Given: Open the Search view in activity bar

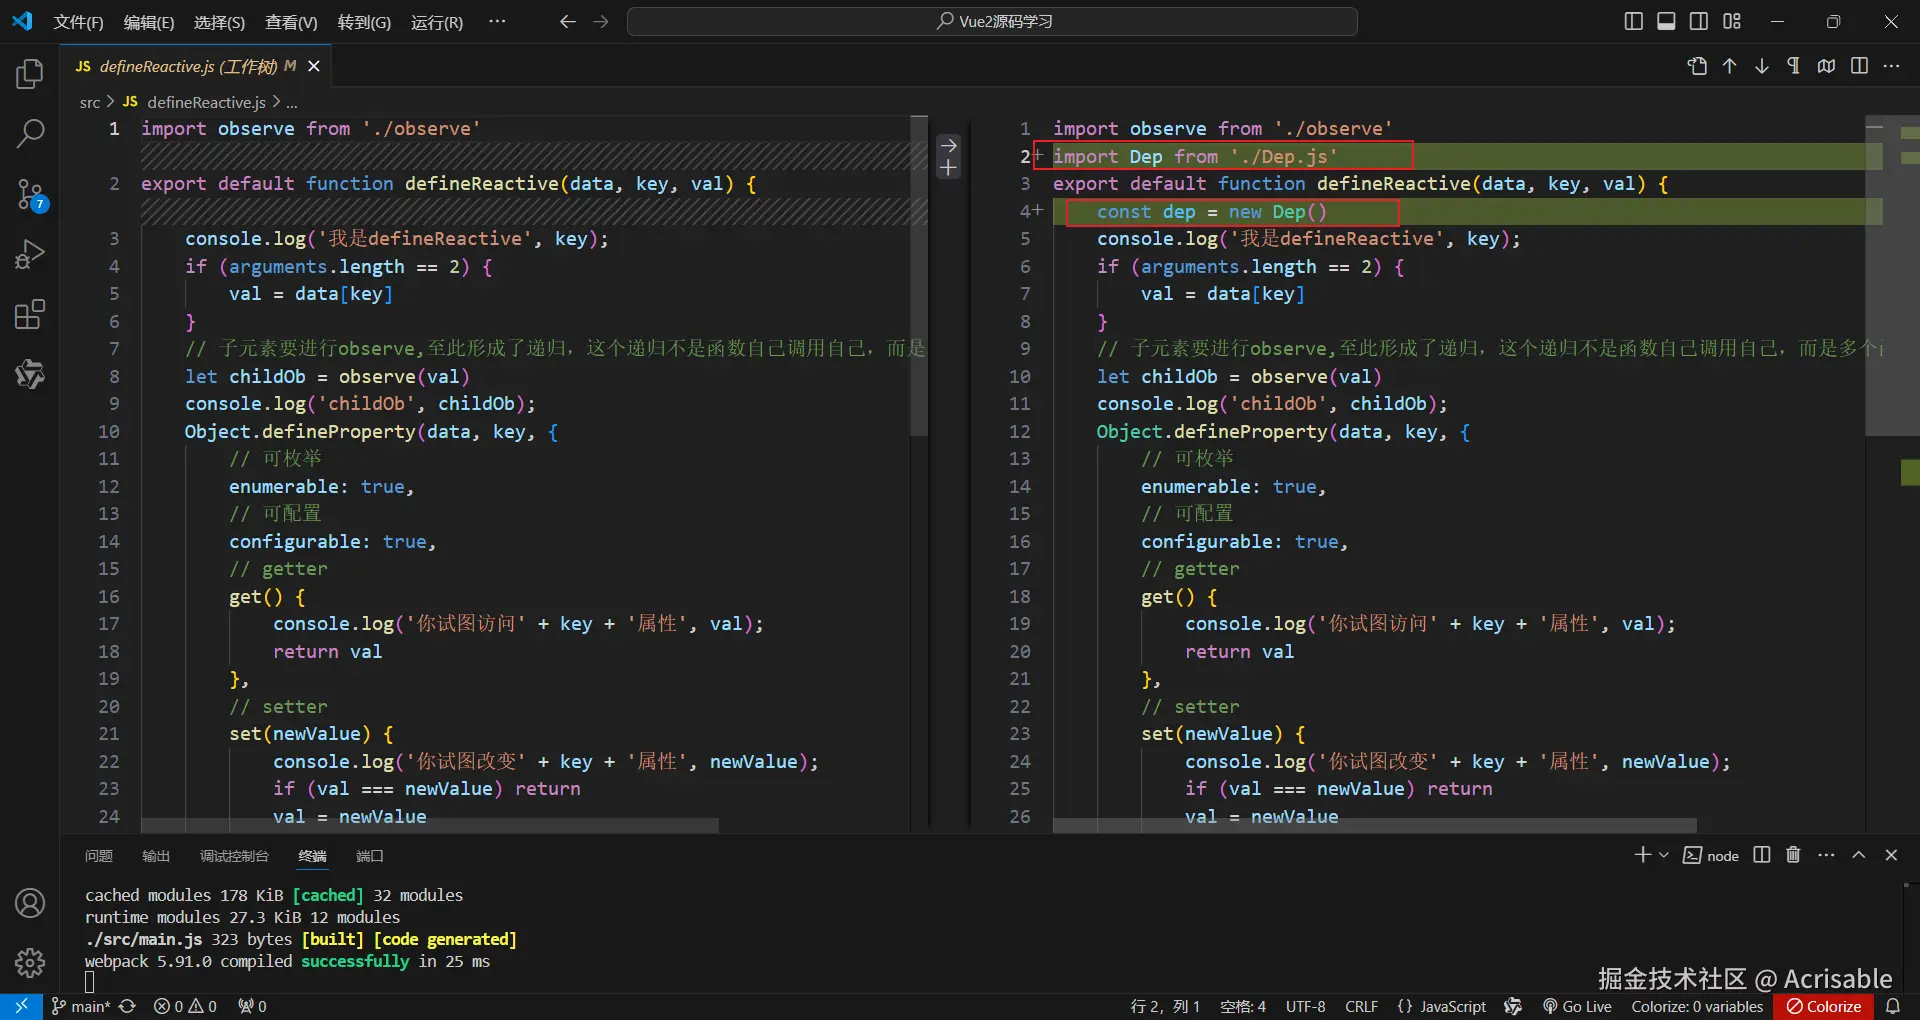Looking at the screenshot, I should pos(30,133).
